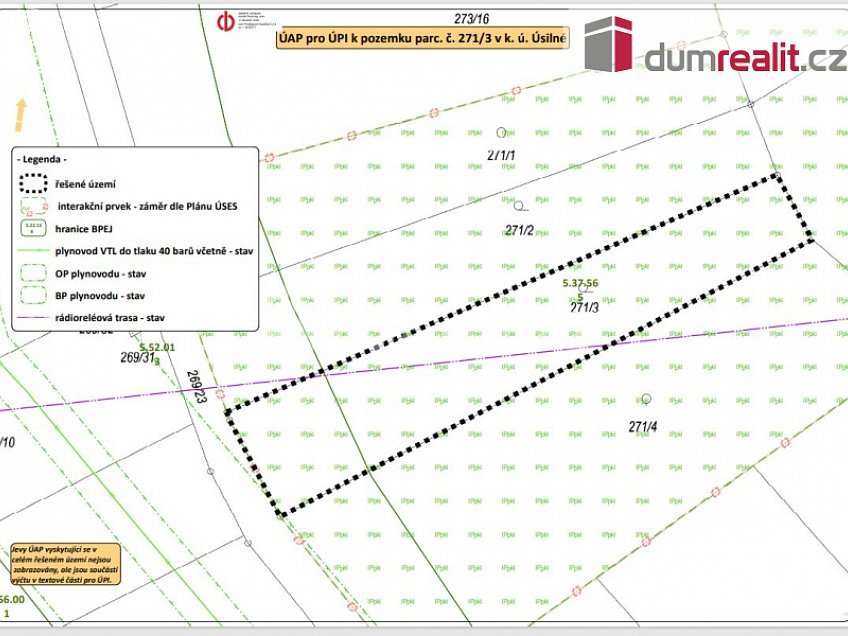Click the Legenda heading
The image size is (848, 636).
[42, 159]
